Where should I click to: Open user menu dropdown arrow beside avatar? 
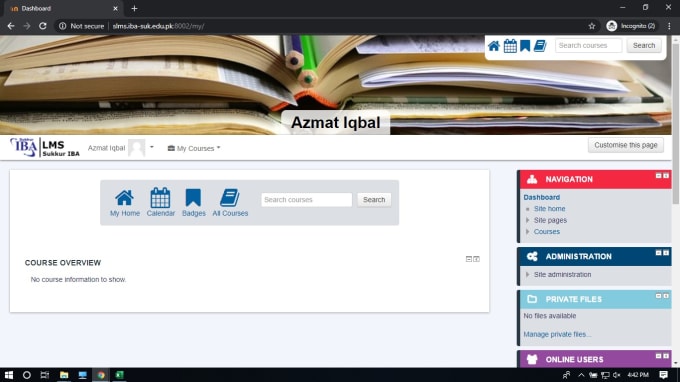[x=152, y=147]
